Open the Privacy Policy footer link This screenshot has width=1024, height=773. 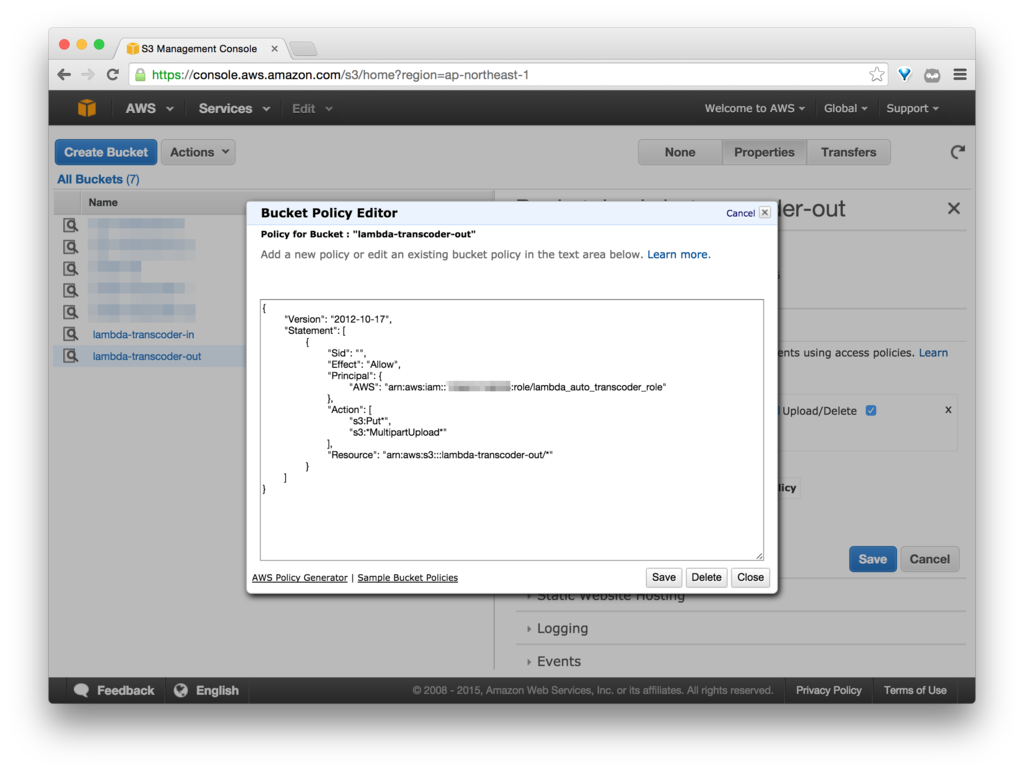coord(828,690)
